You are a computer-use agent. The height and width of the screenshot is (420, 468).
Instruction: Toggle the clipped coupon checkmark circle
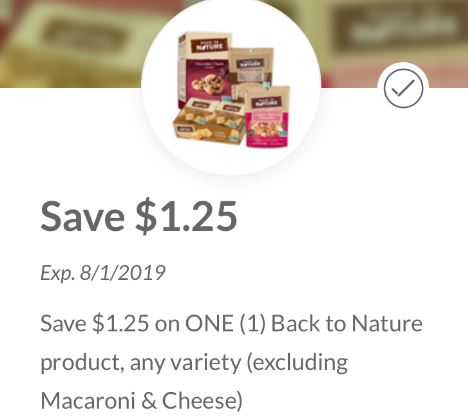pyautogui.click(x=403, y=88)
